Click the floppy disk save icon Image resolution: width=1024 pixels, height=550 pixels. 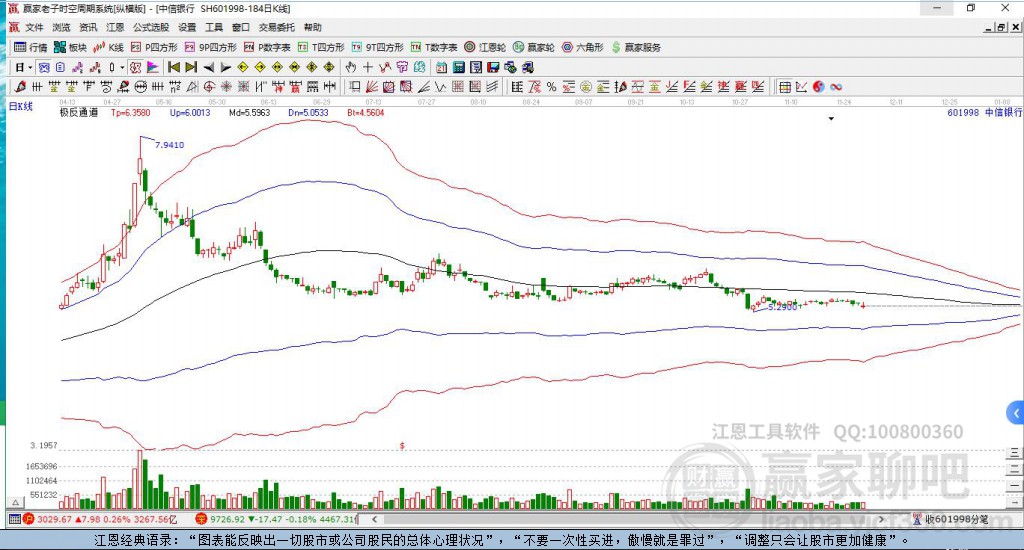[493, 67]
